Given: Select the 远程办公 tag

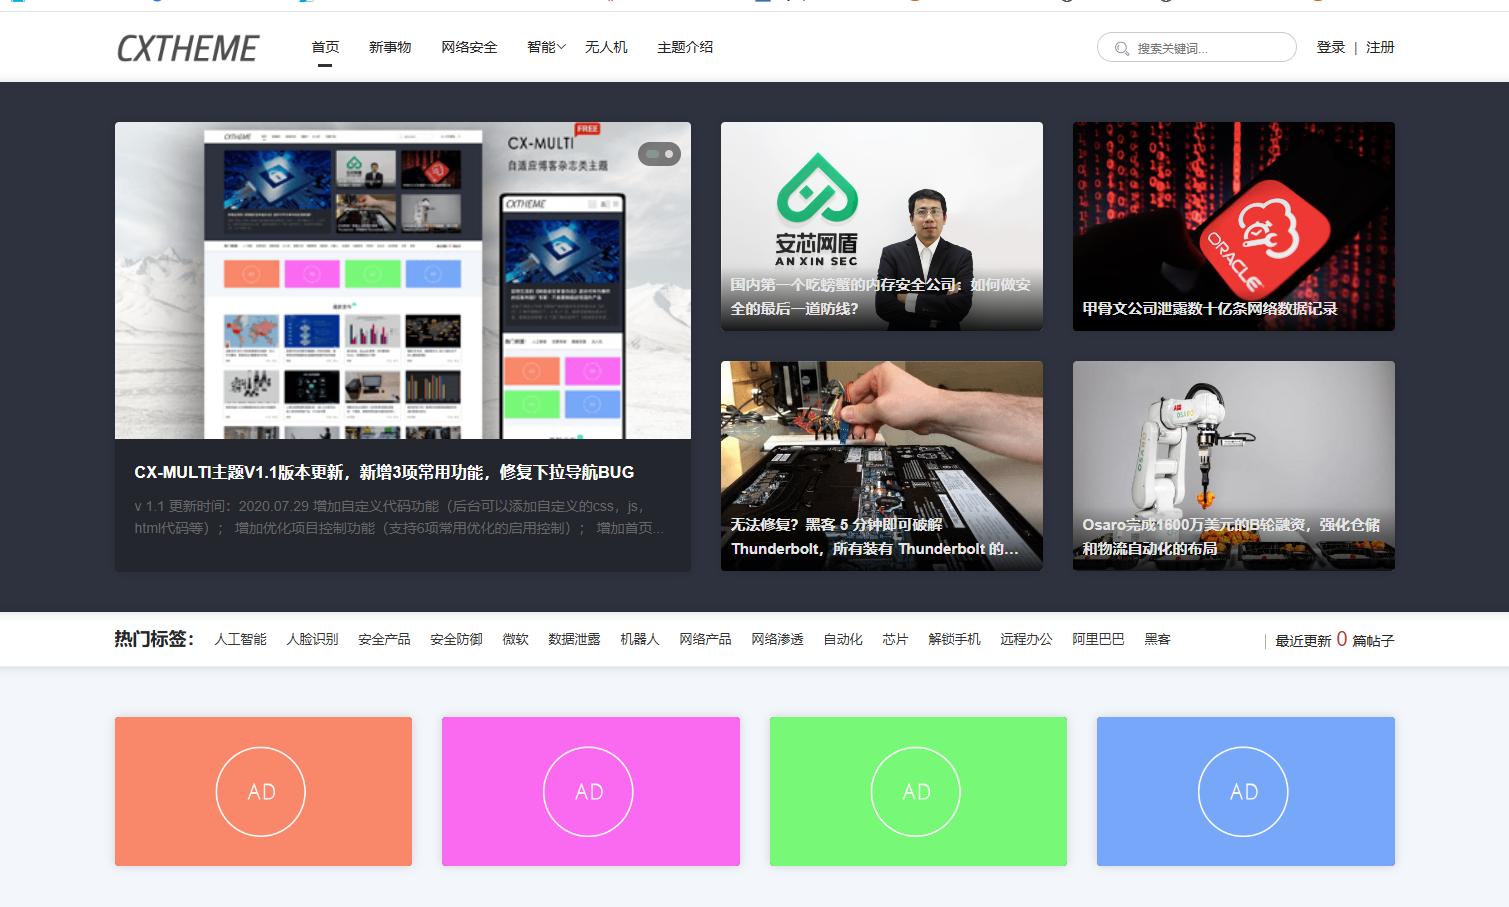Looking at the screenshot, I should click(1026, 639).
